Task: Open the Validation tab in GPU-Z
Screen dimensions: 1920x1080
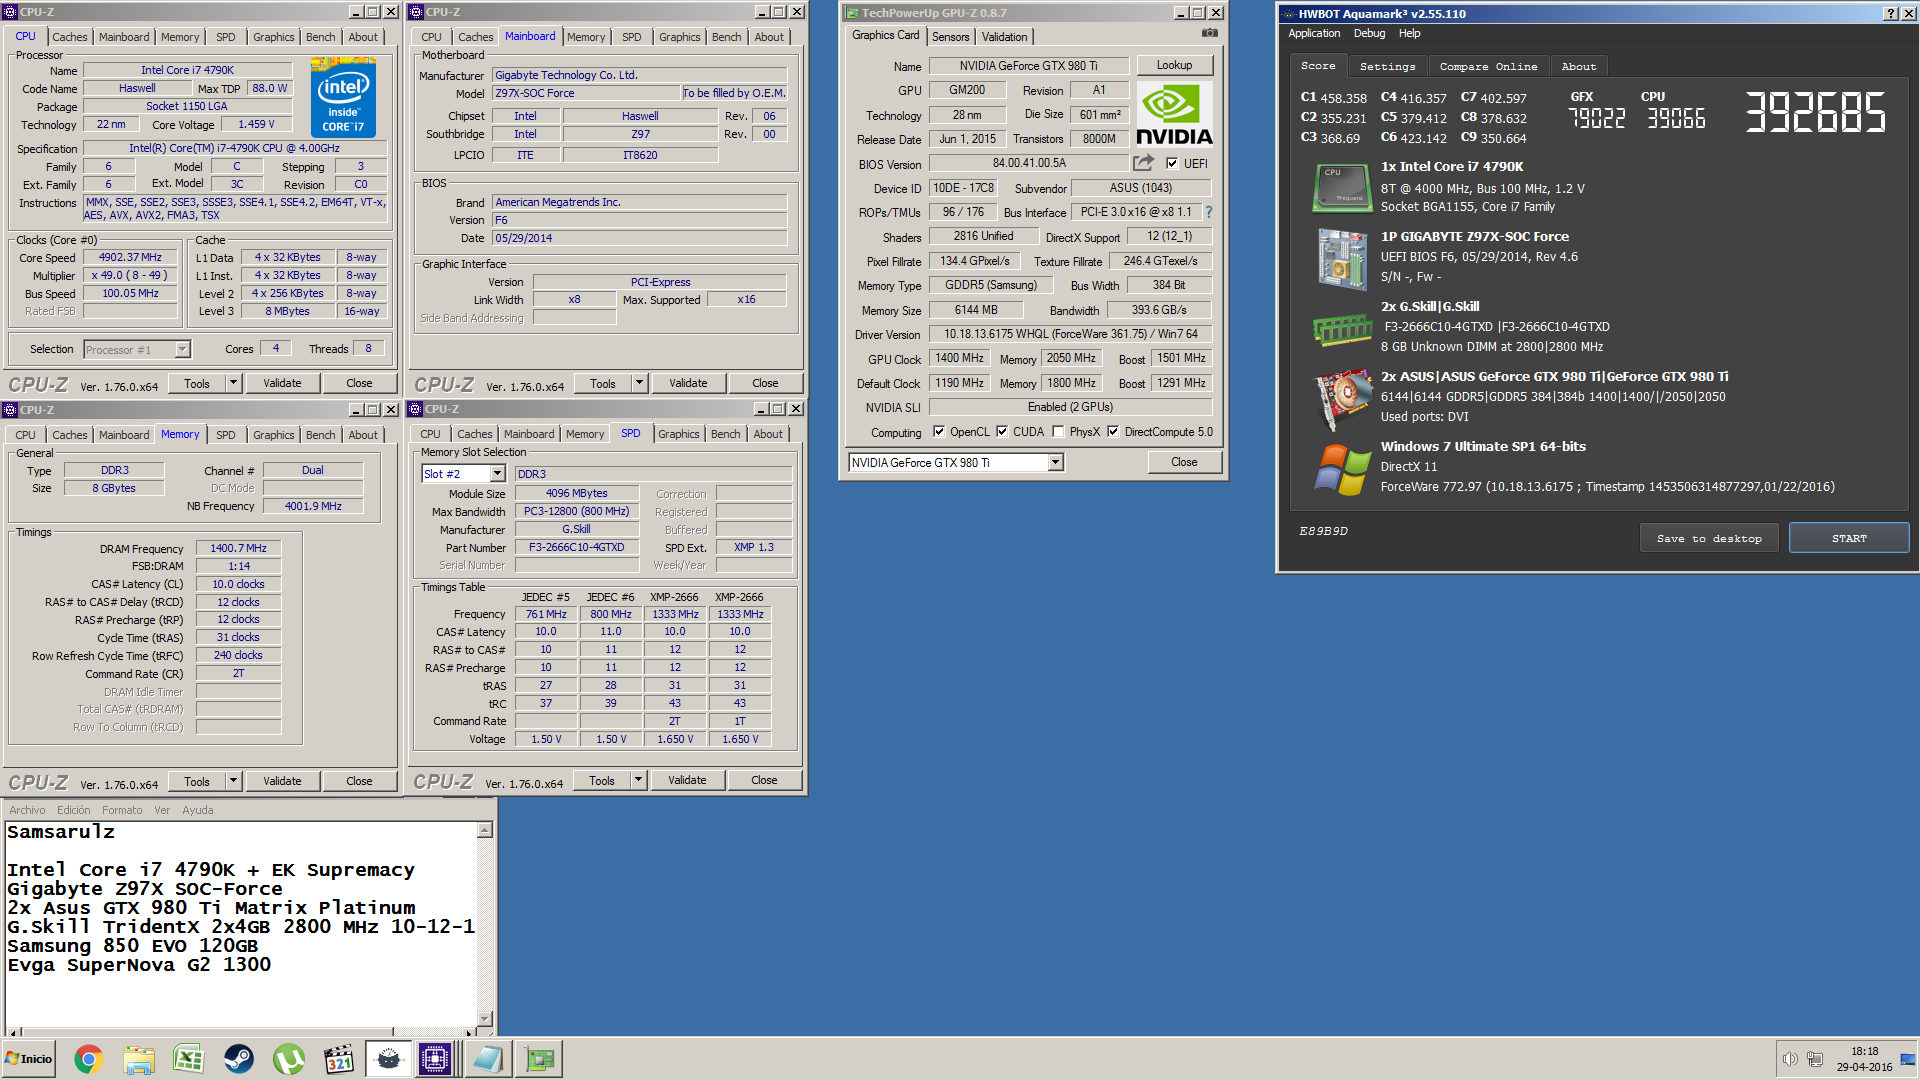Action: point(1004,36)
